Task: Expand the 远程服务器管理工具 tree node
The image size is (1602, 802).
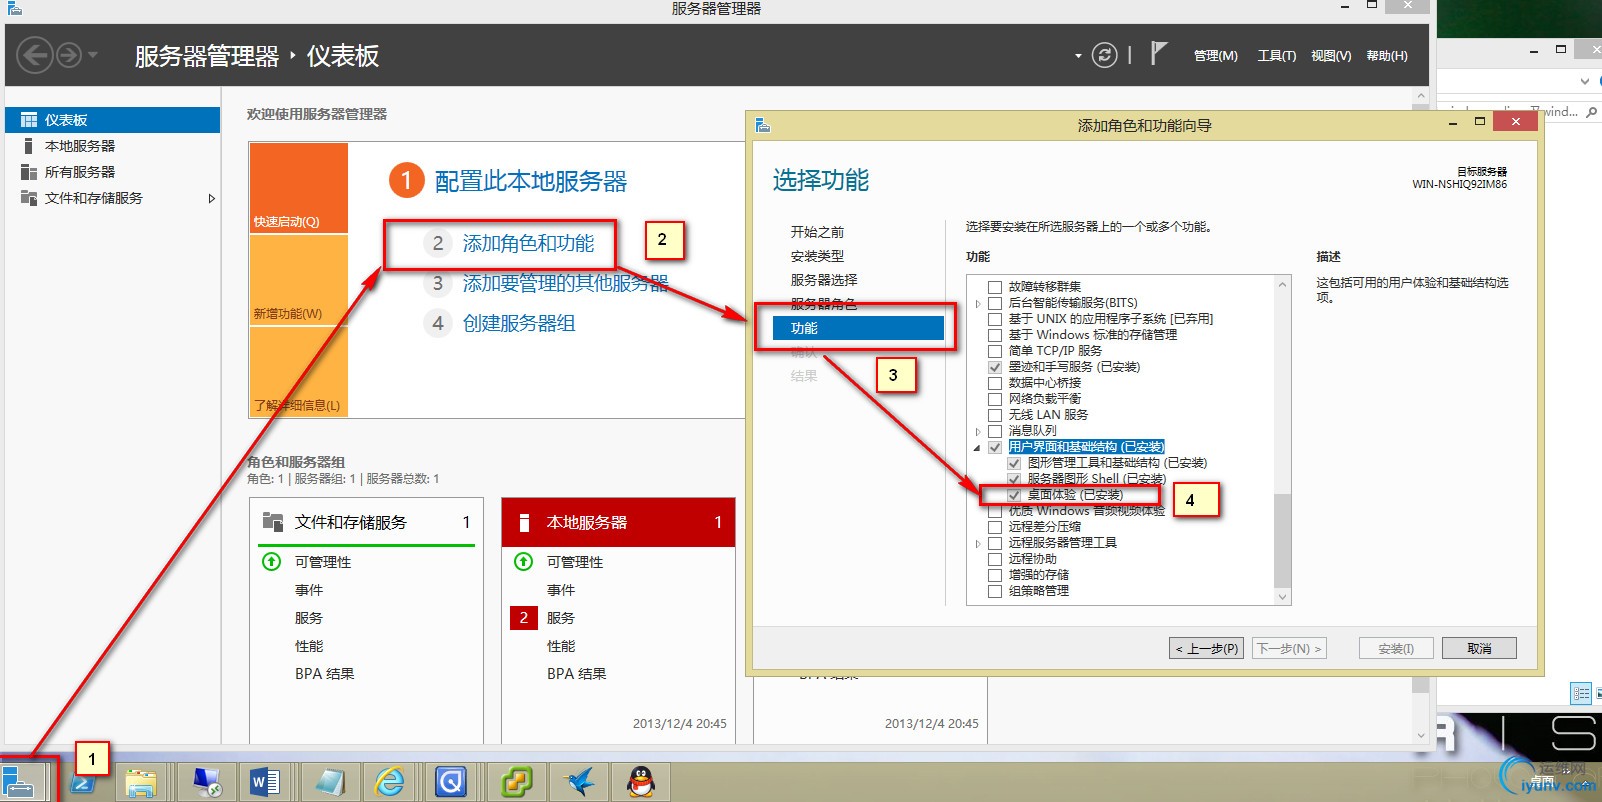Action: [x=978, y=543]
